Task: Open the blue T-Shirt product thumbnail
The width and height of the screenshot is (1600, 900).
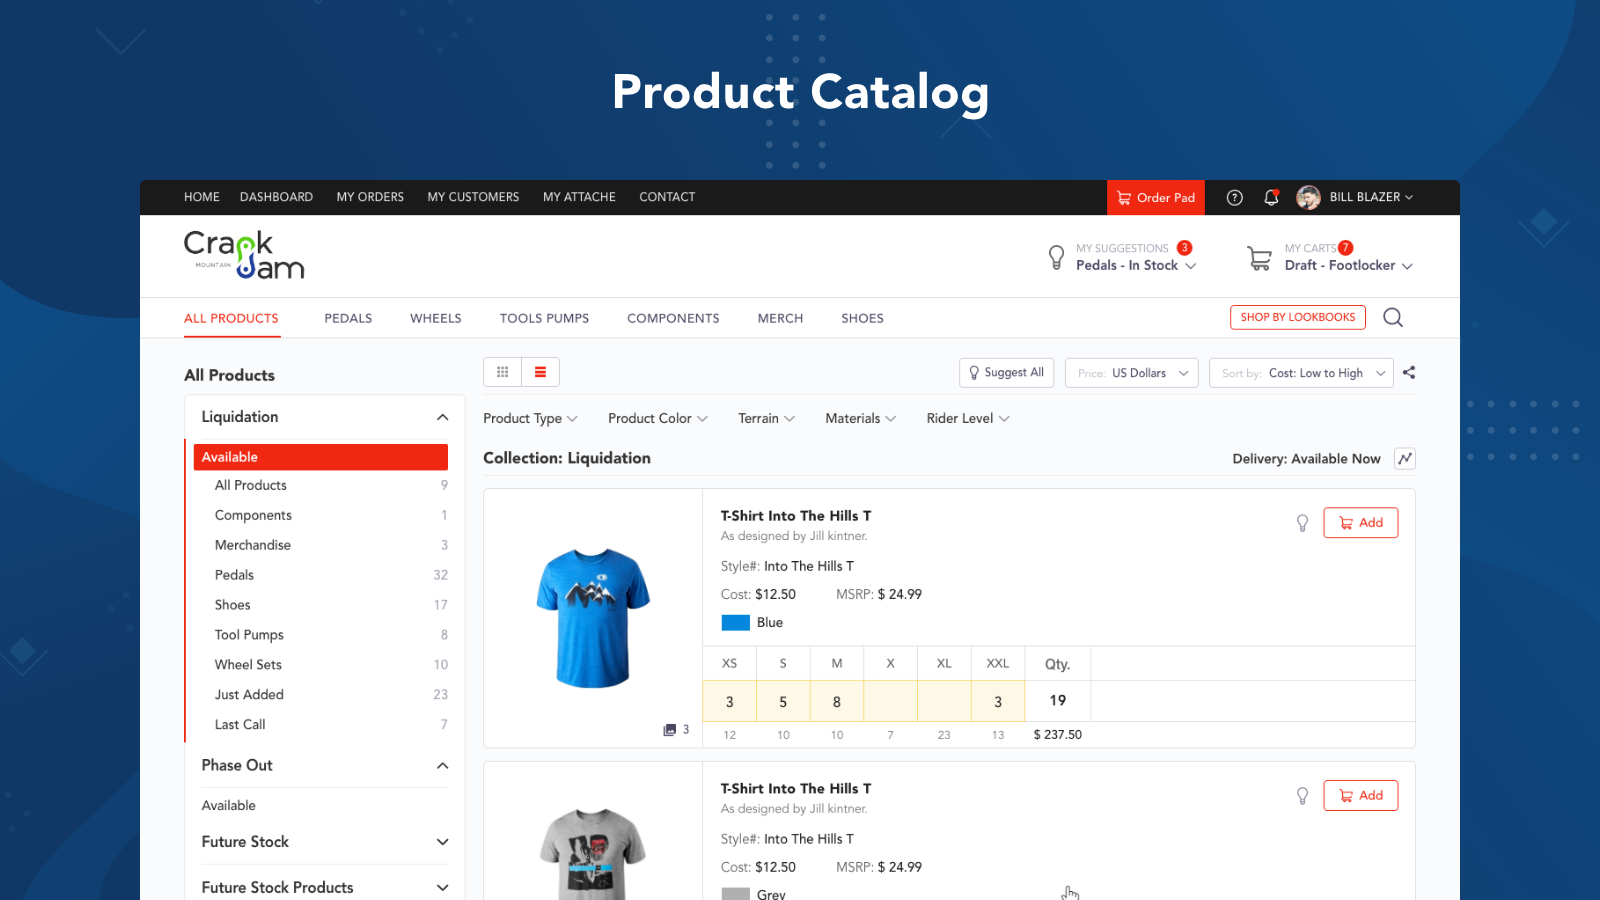Action: [x=593, y=617]
